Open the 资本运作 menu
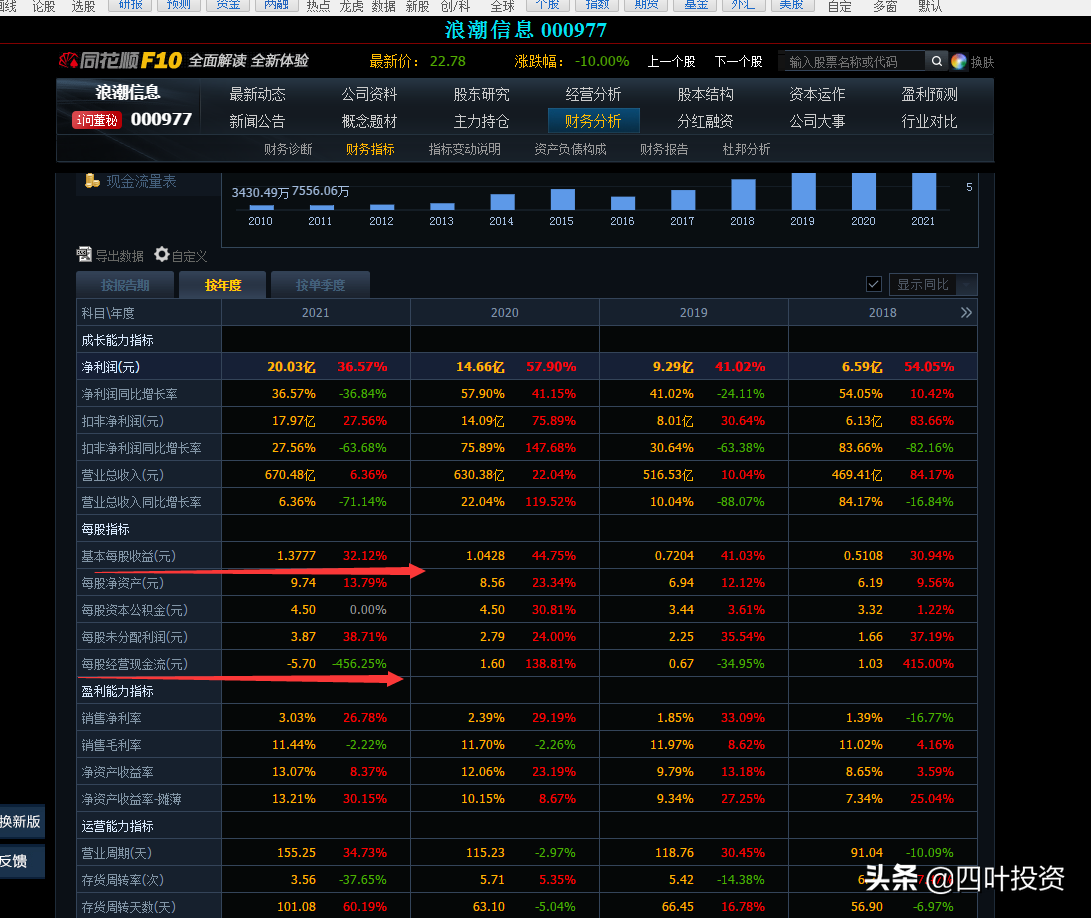The height and width of the screenshot is (918, 1091). [818, 94]
